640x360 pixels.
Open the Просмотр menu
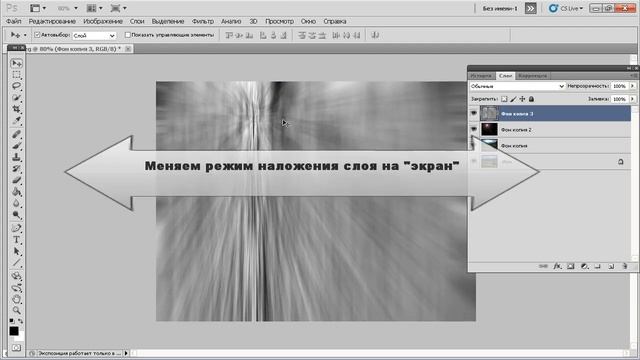point(279,21)
